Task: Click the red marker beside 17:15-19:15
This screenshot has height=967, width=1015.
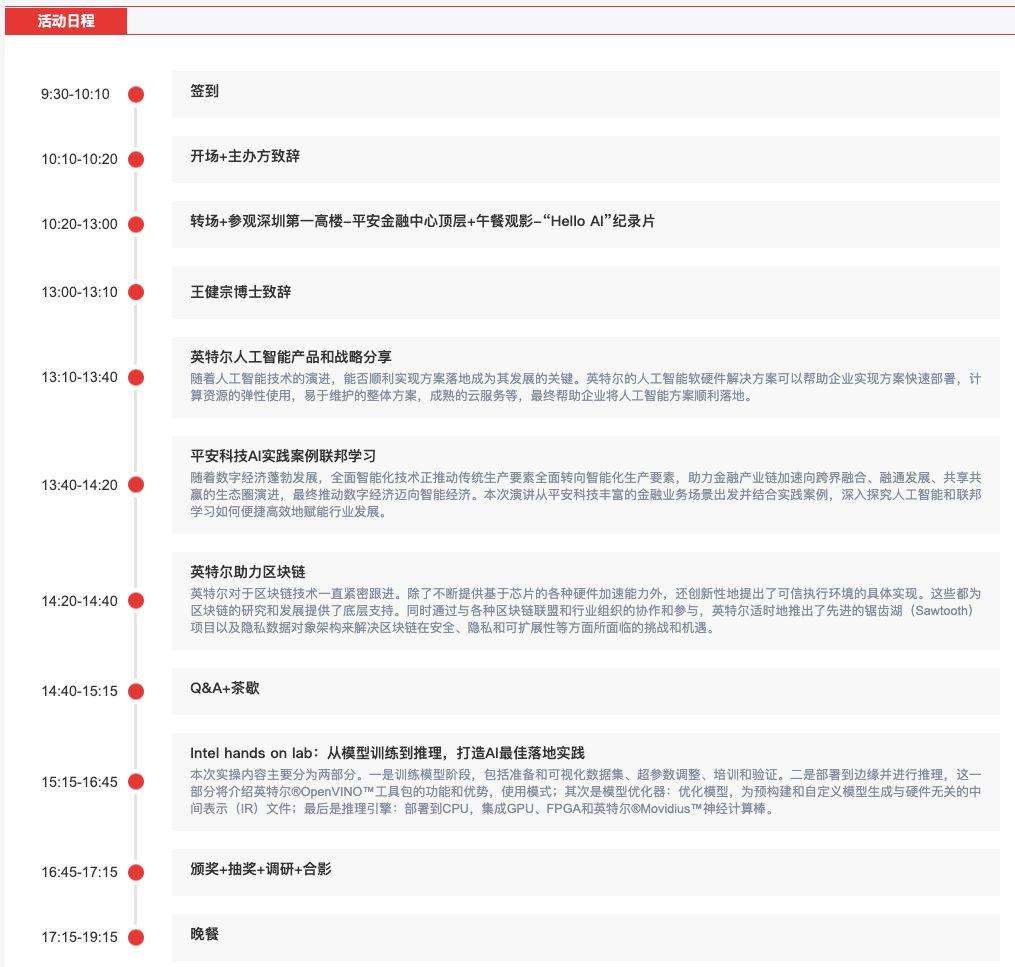Action: [x=136, y=937]
